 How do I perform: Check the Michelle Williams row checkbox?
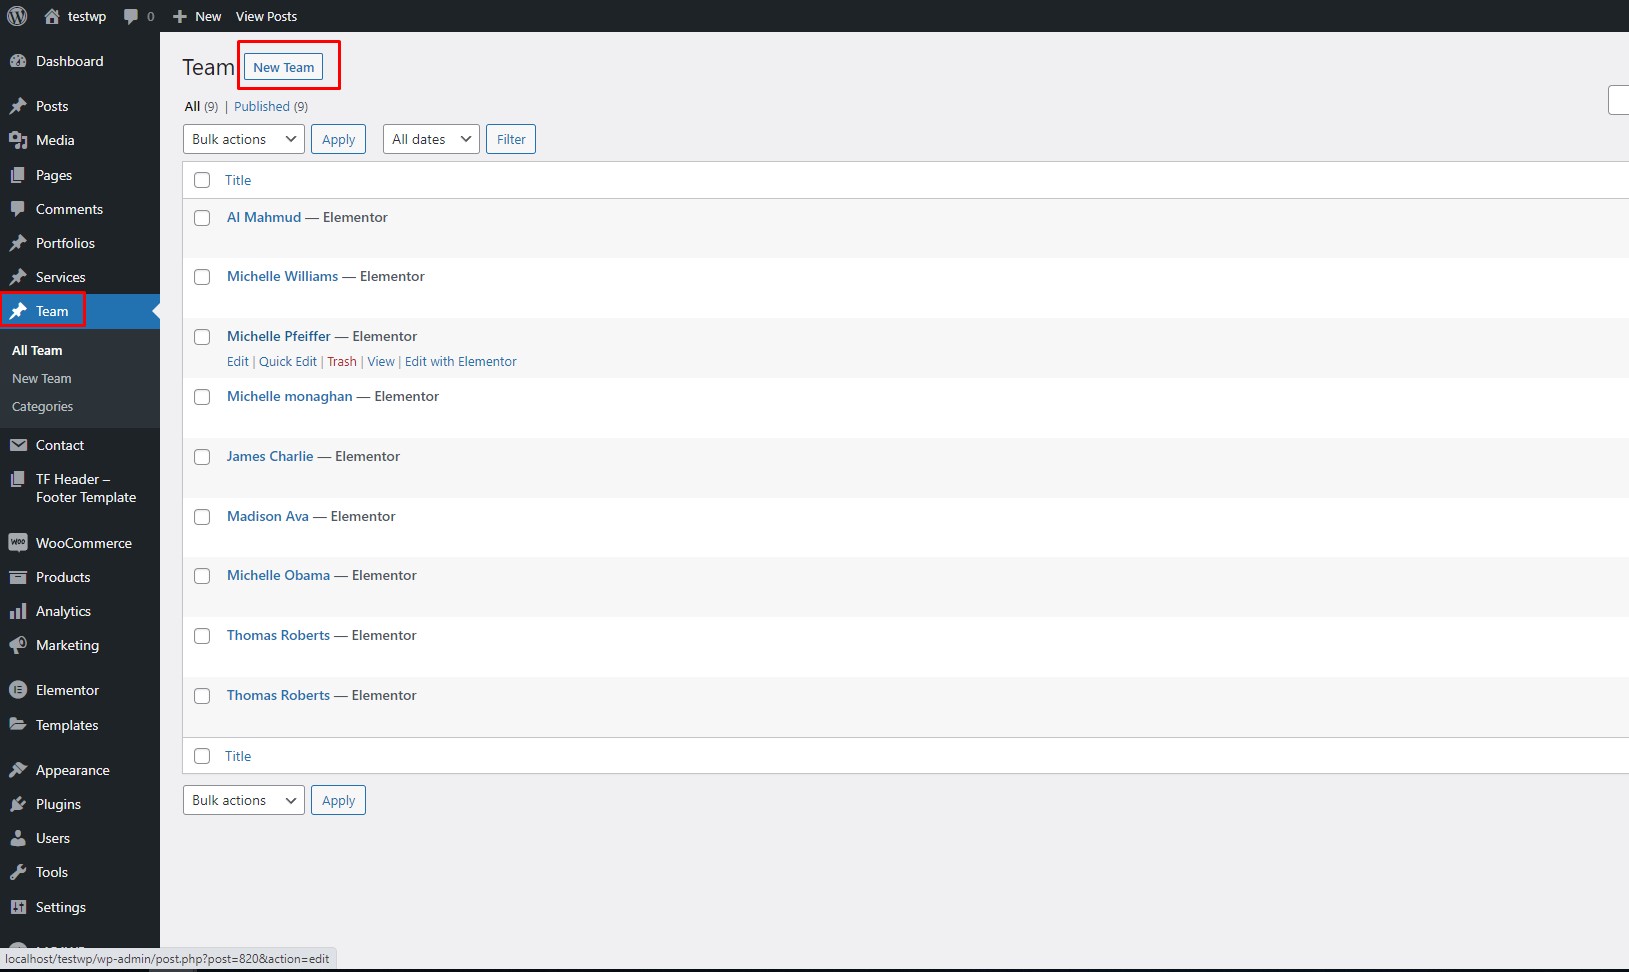click(202, 277)
